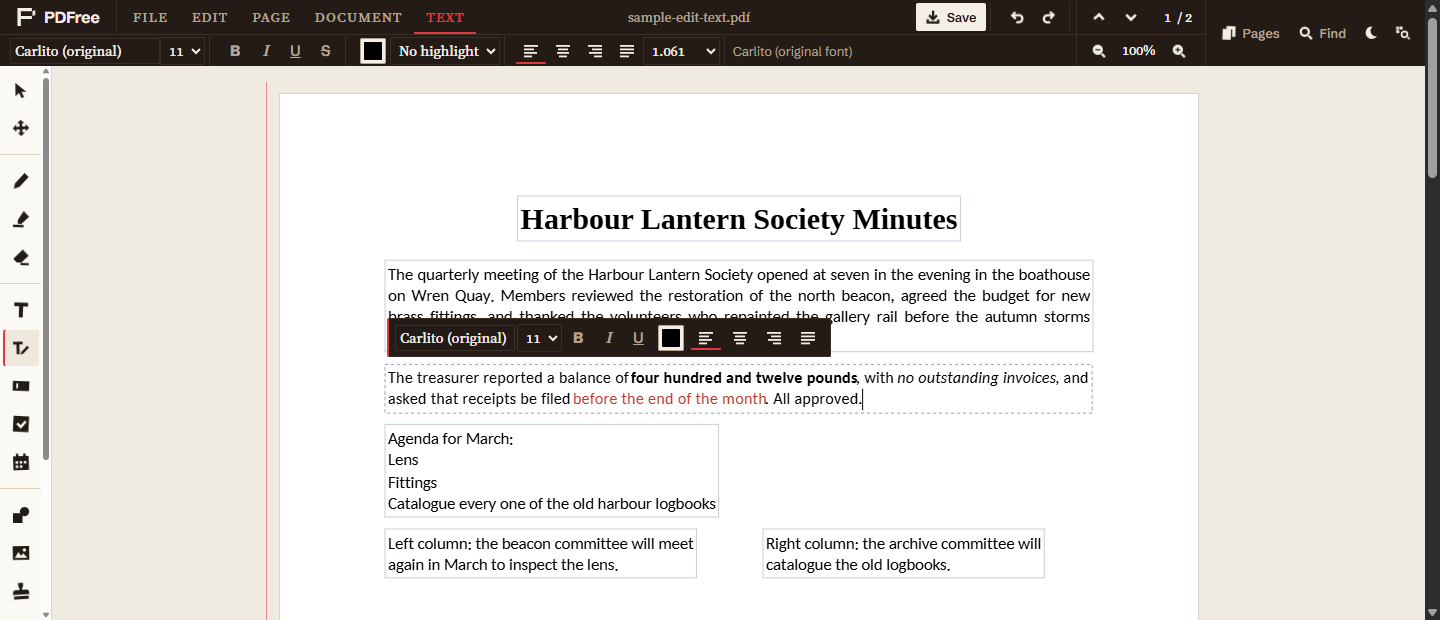Center text alignment in top toolbar

click(x=563, y=51)
